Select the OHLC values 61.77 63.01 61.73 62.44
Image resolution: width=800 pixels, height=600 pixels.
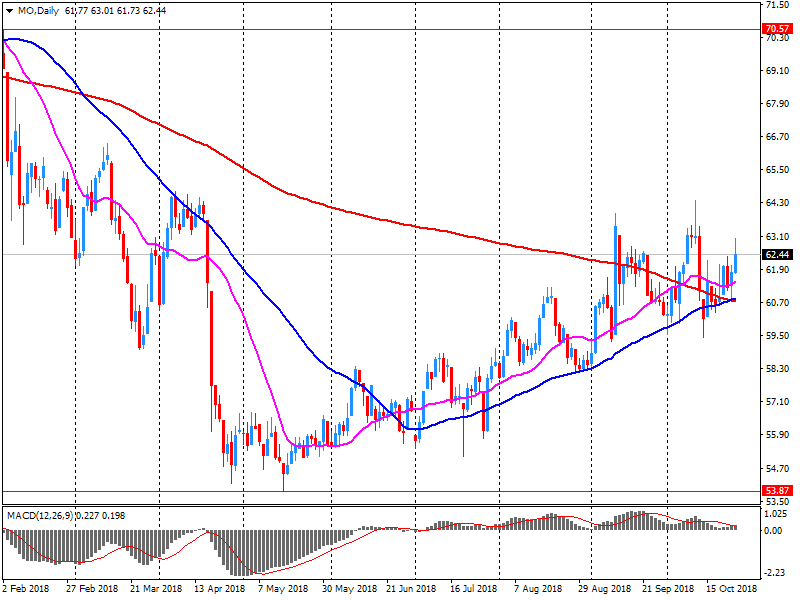coord(115,11)
